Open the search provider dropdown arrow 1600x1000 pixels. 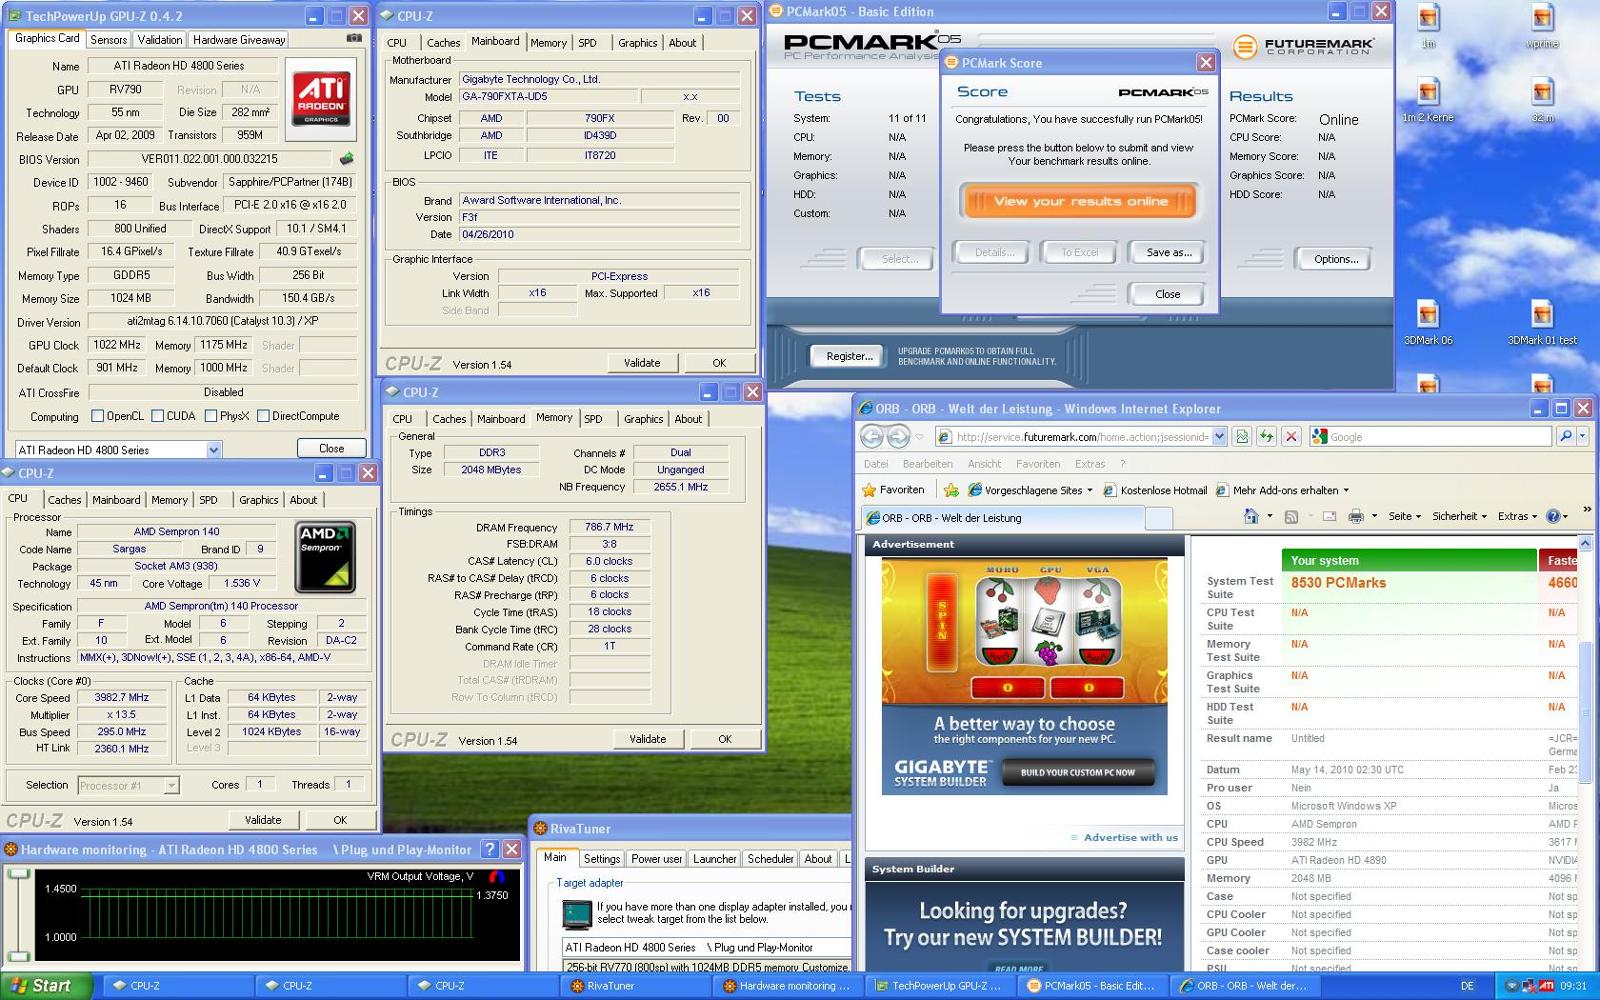[x=1582, y=436]
